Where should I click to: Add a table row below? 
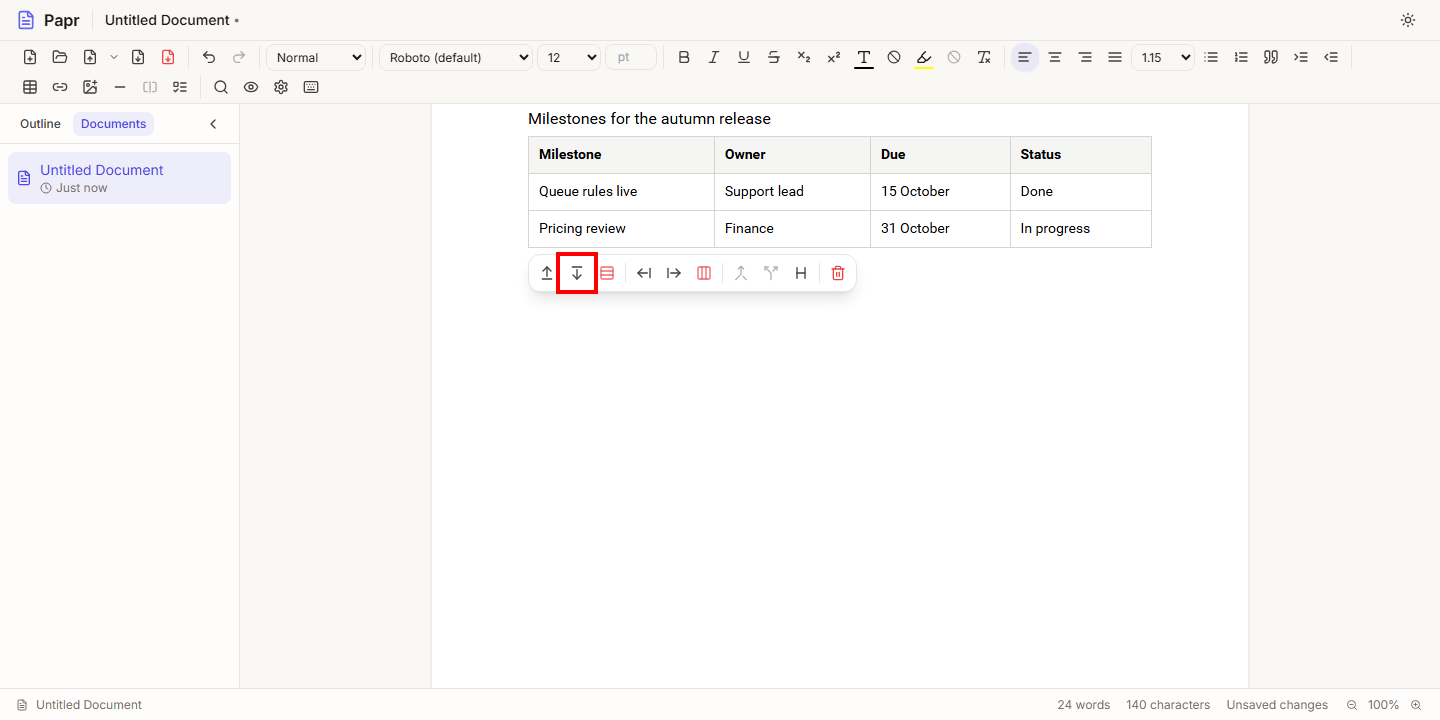coord(577,273)
